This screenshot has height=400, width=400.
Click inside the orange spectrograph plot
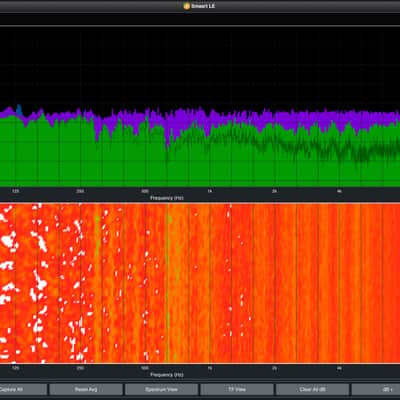click(200, 283)
